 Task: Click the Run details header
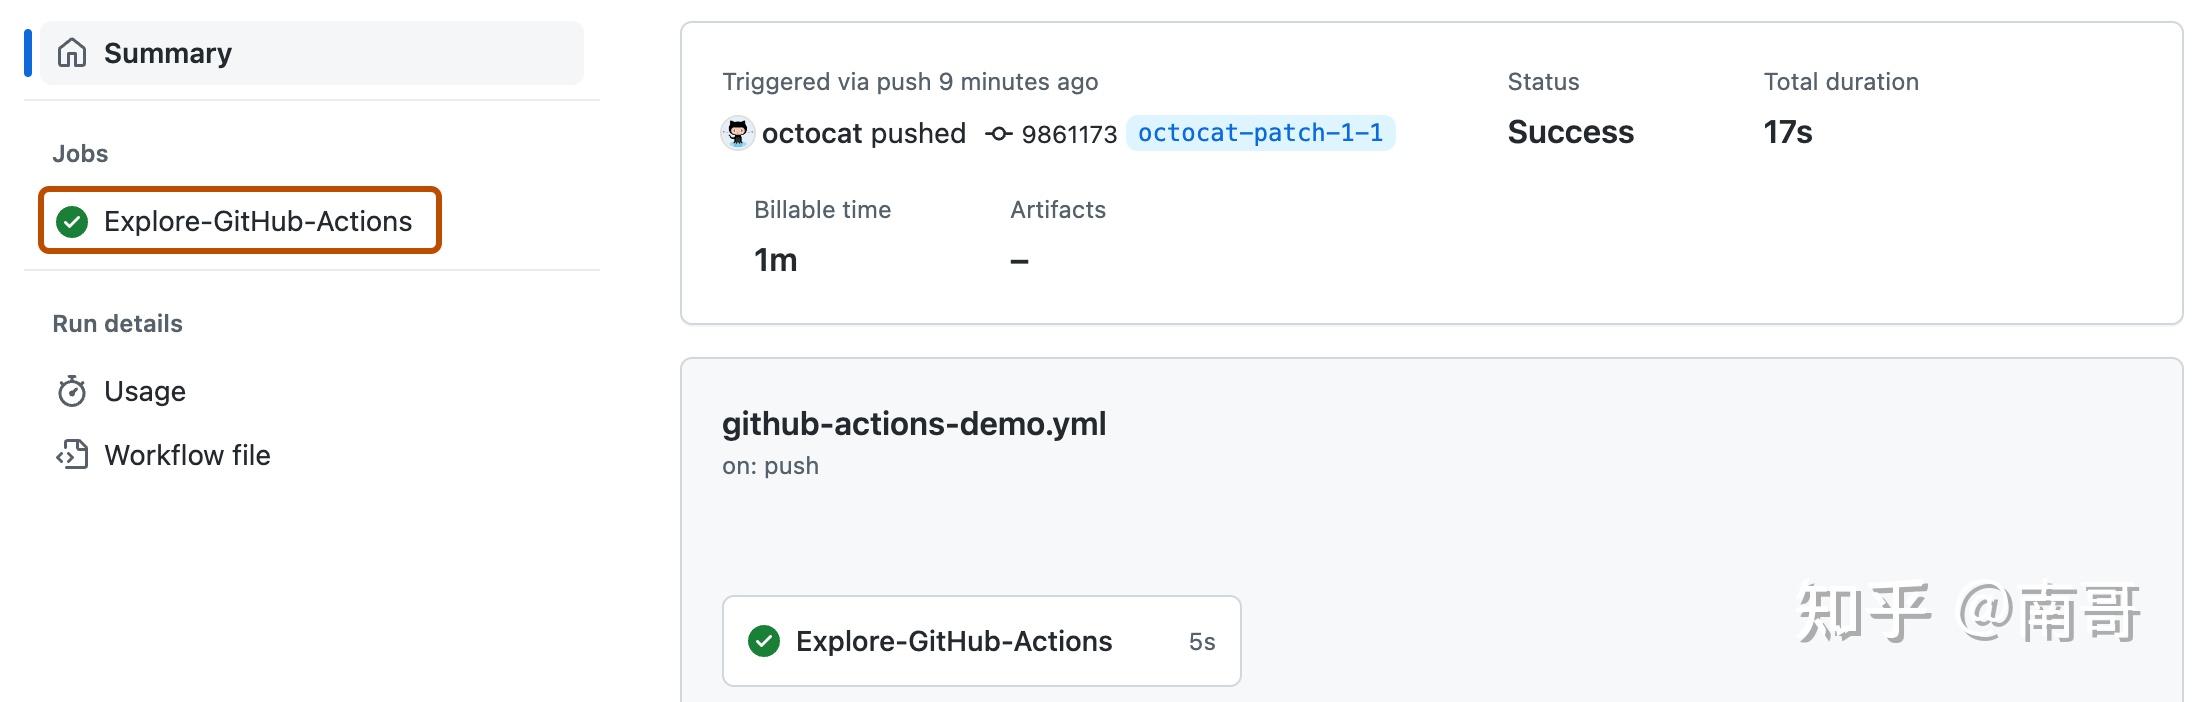[117, 323]
